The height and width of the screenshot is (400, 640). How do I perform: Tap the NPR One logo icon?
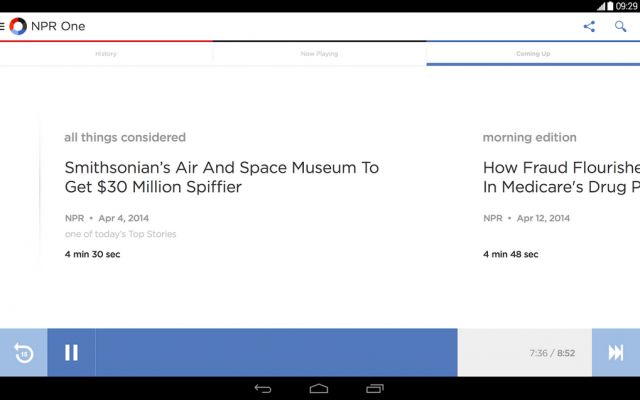click(18, 26)
